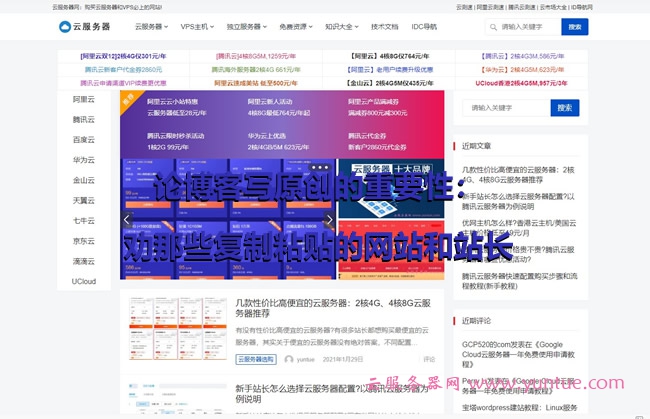Click the blue header 搜索 button

574,27
